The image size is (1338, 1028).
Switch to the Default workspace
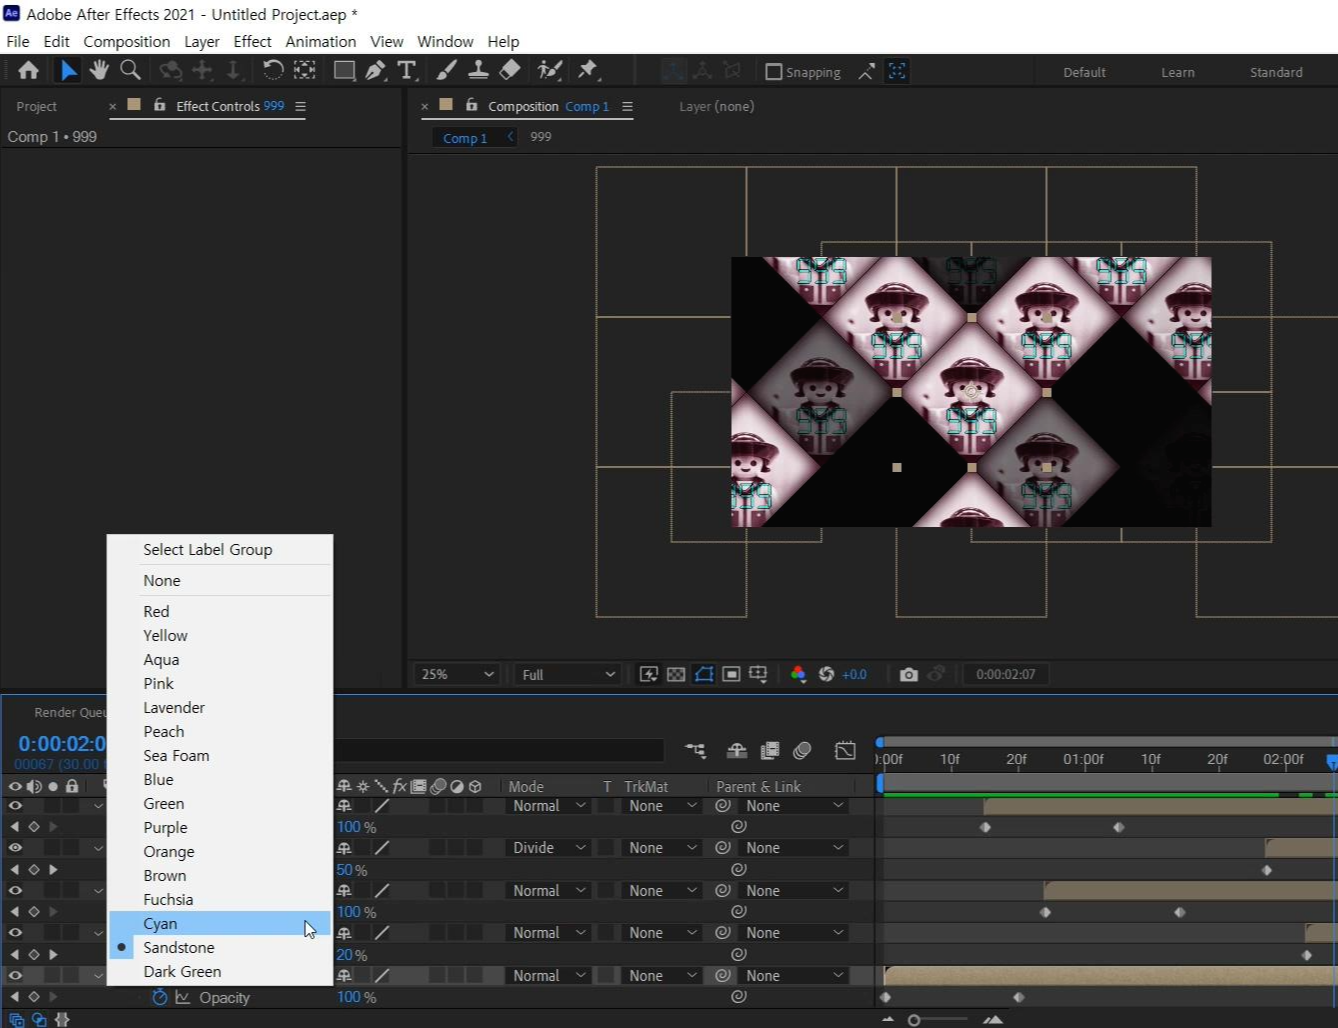1084,72
